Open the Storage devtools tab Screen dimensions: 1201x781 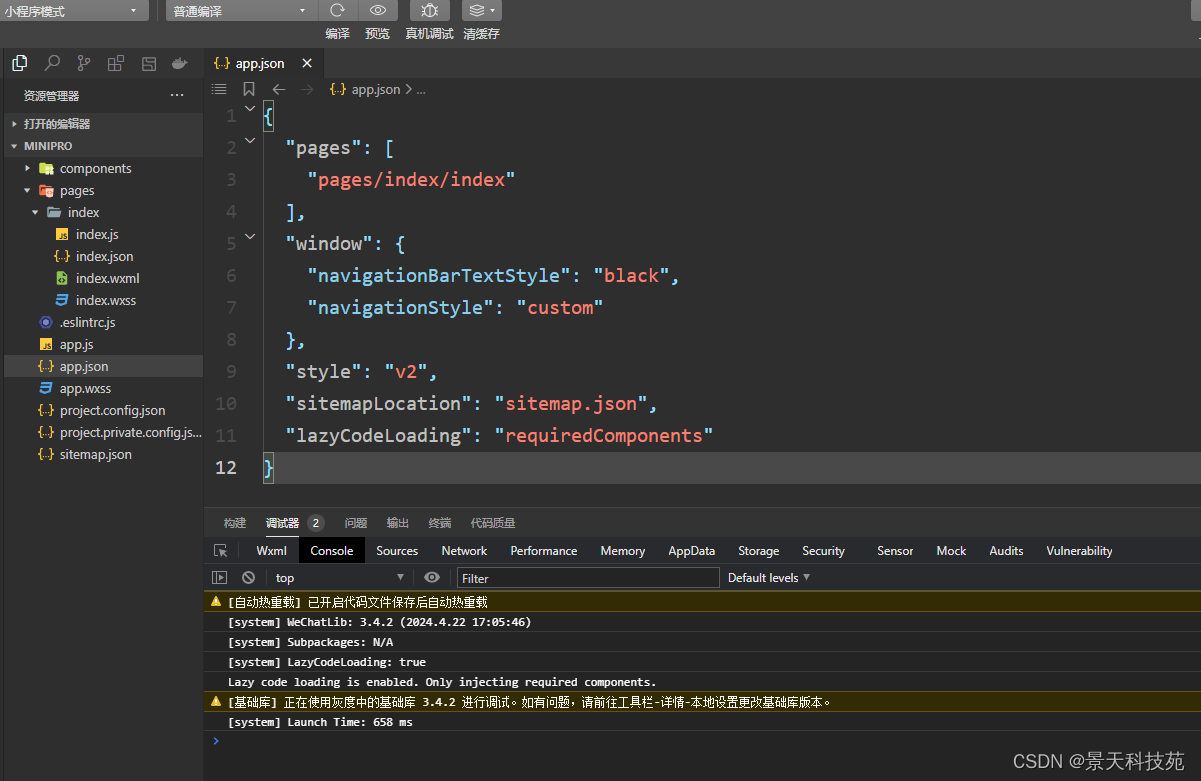[759, 551]
